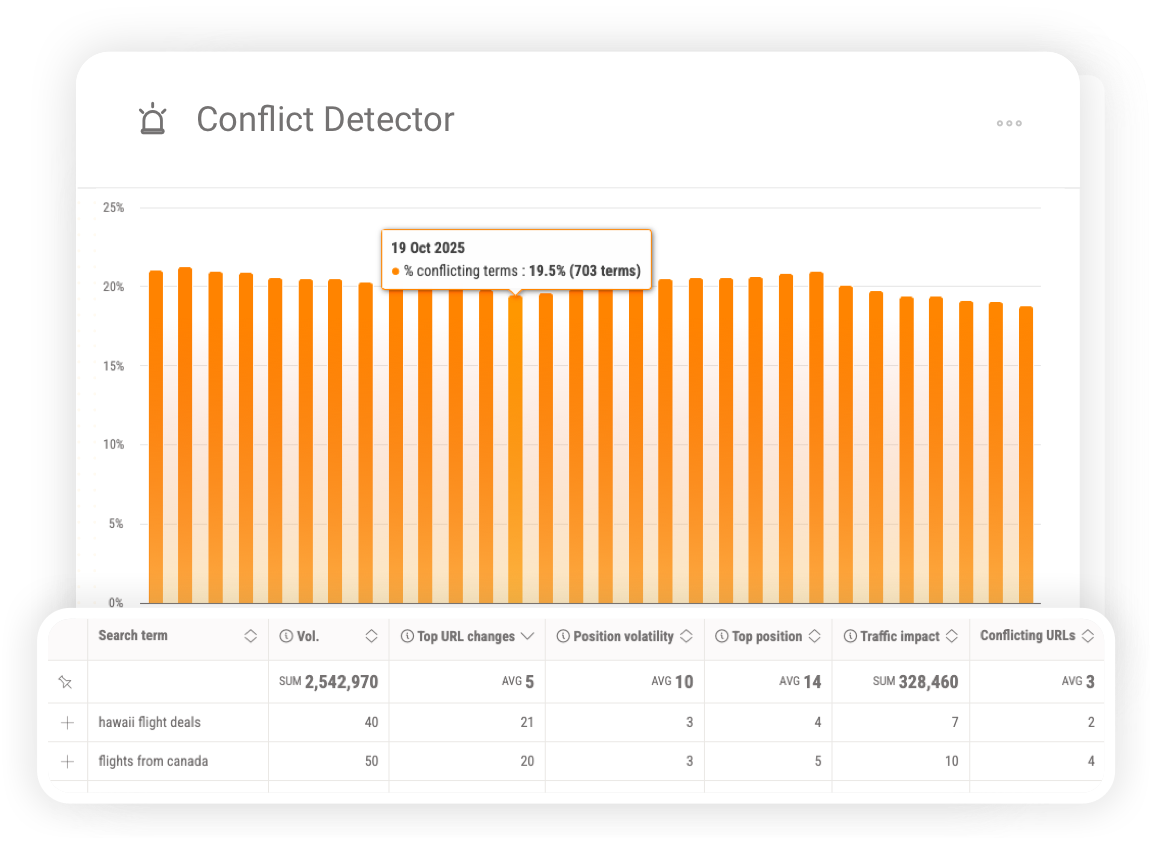Toggle sort order on the Conflicting URLs column
Viewport: 1160px width, 848px height.
[x=1087, y=636]
